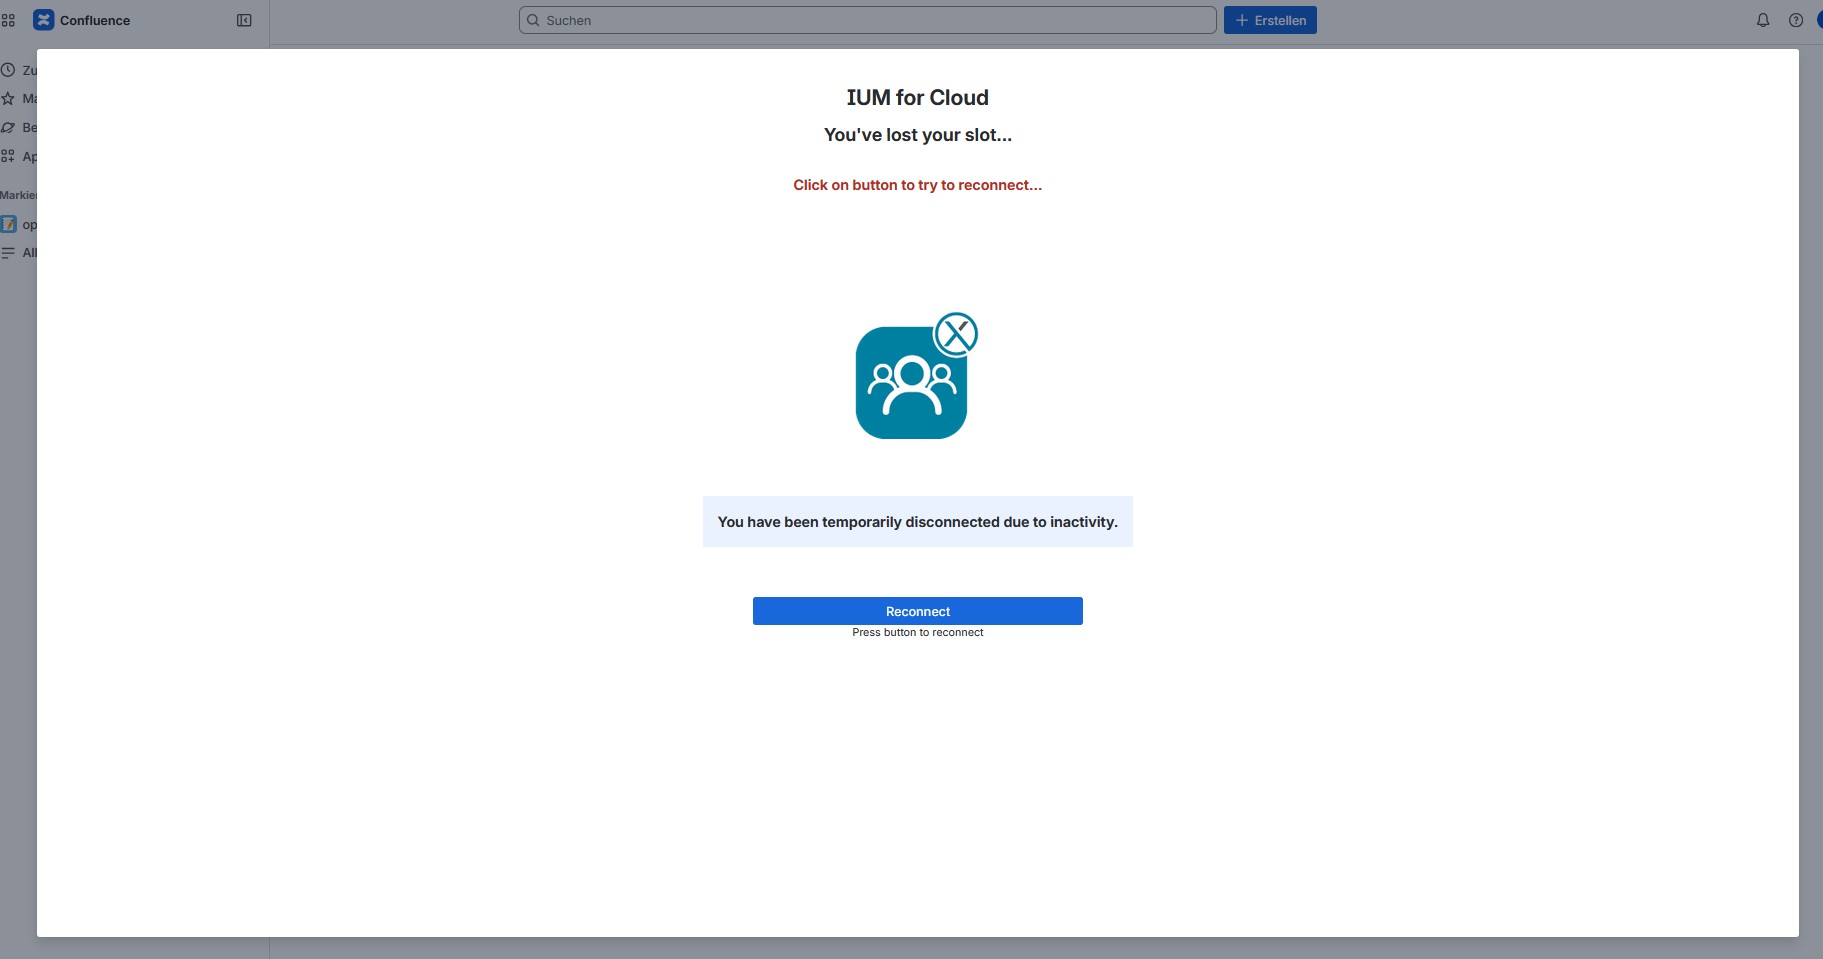
Task: Open the app switcher grid icon
Action: (x=8, y=20)
